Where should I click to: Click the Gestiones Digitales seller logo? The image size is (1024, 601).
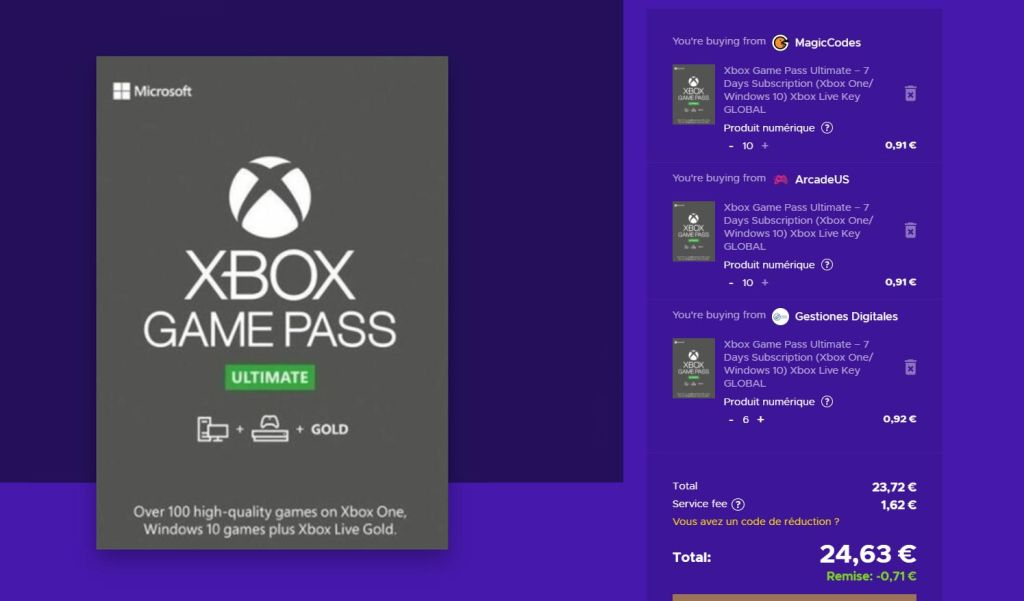point(780,316)
